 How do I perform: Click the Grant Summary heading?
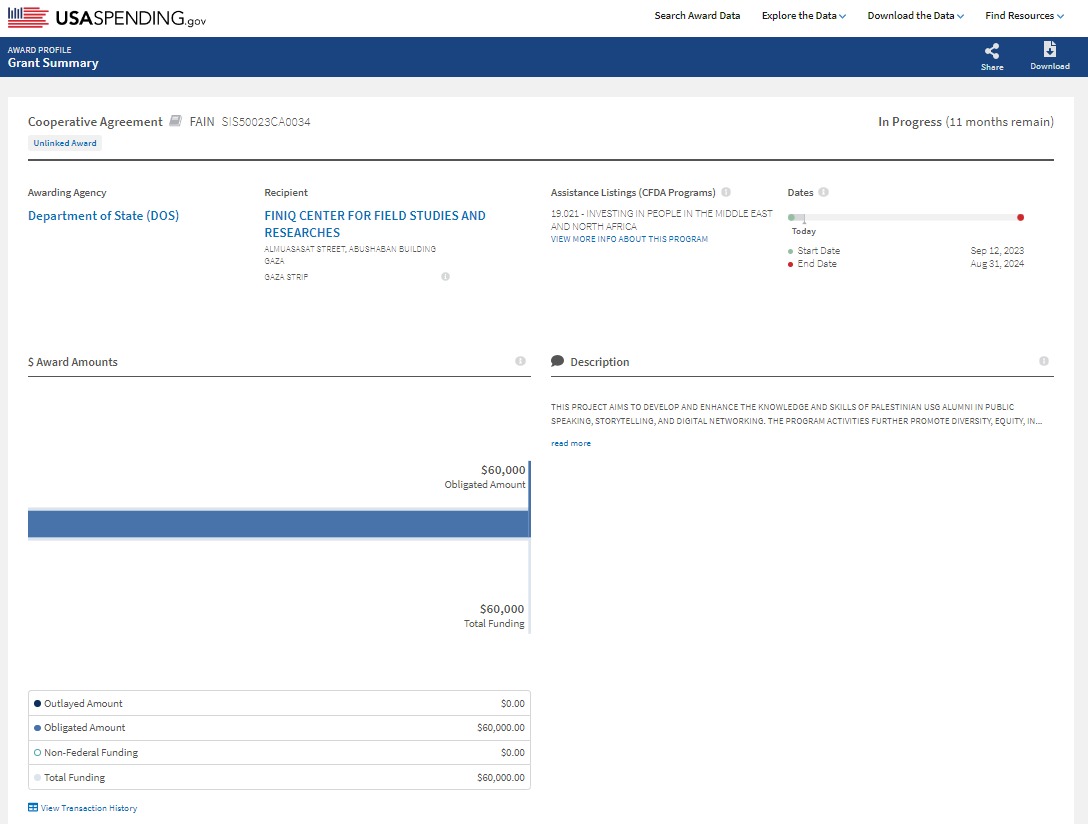[53, 63]
